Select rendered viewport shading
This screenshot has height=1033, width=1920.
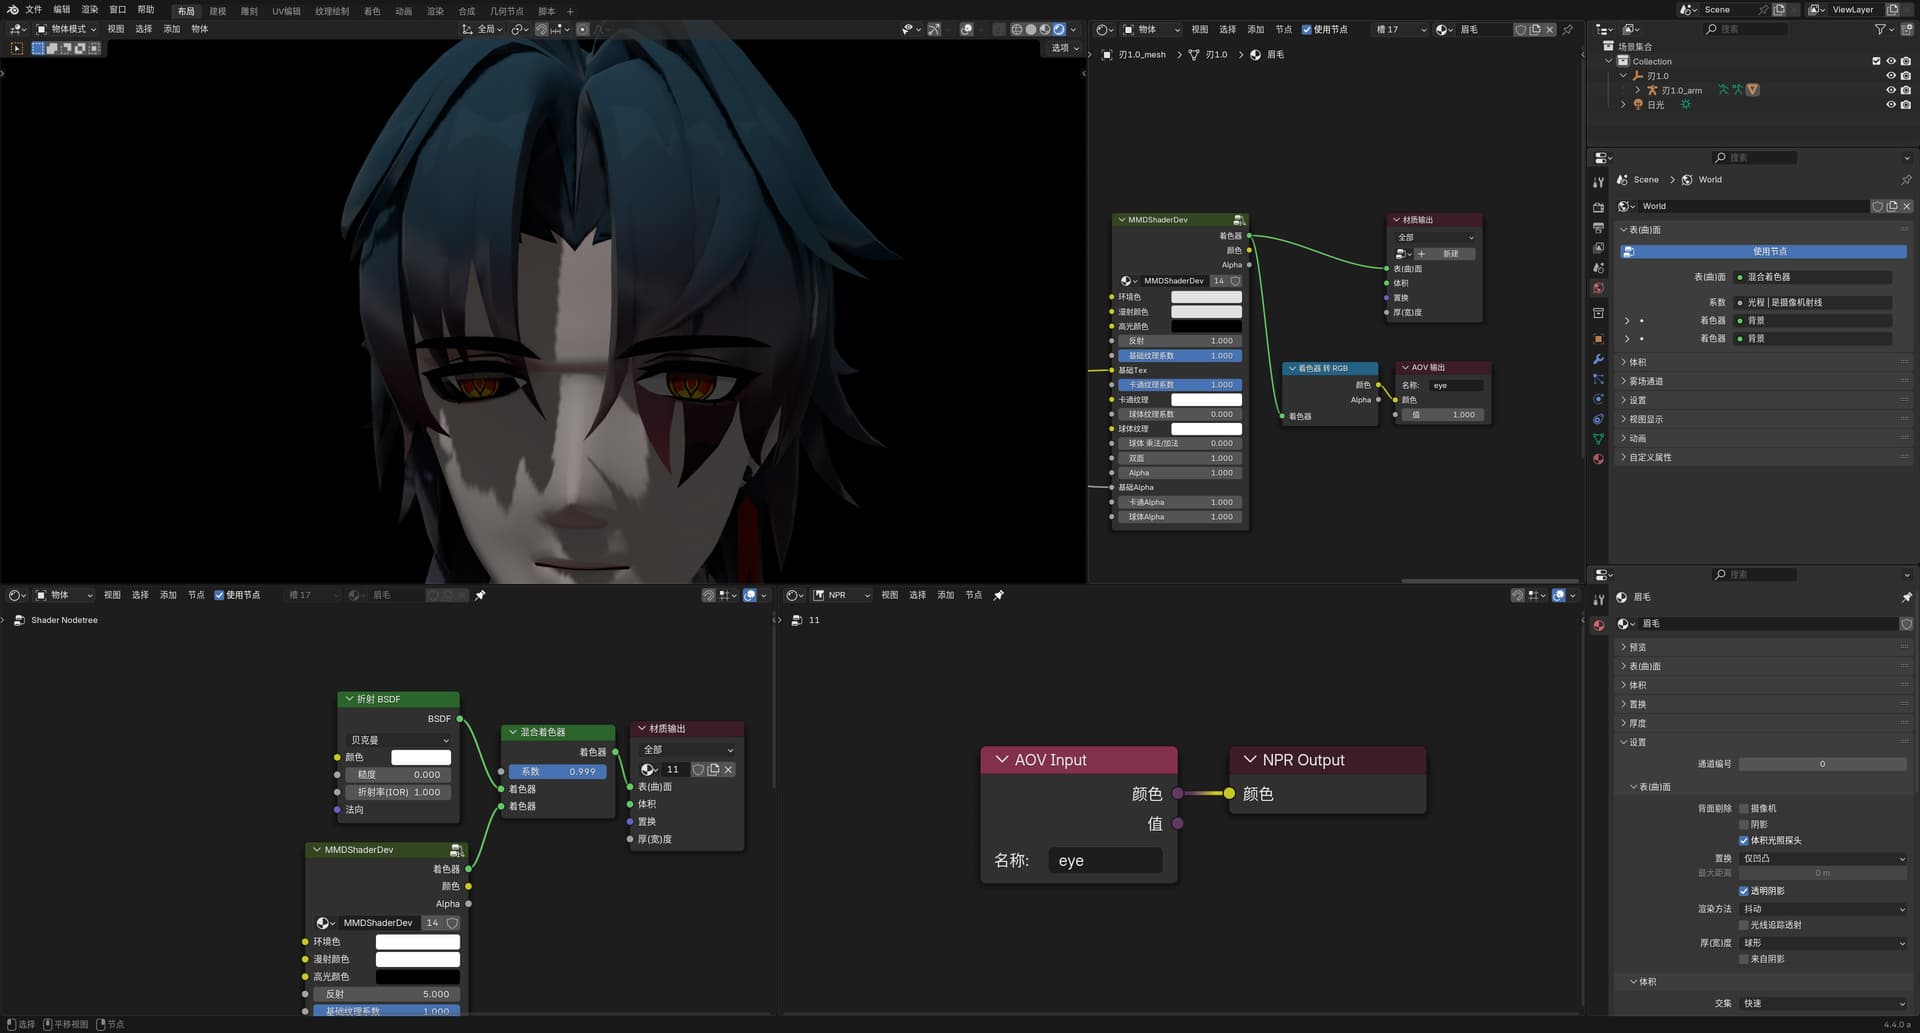1059,29
